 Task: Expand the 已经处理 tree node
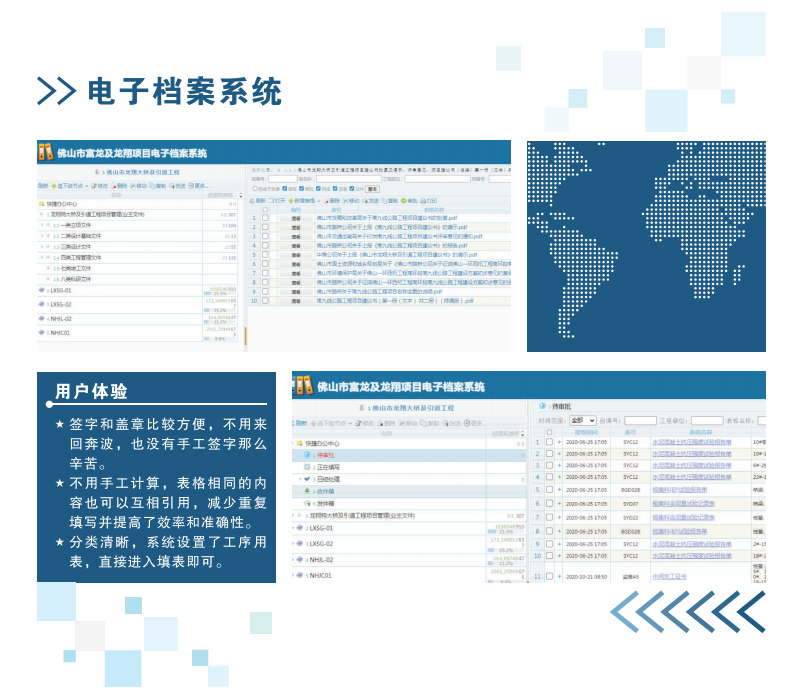(x=299, y=479)
